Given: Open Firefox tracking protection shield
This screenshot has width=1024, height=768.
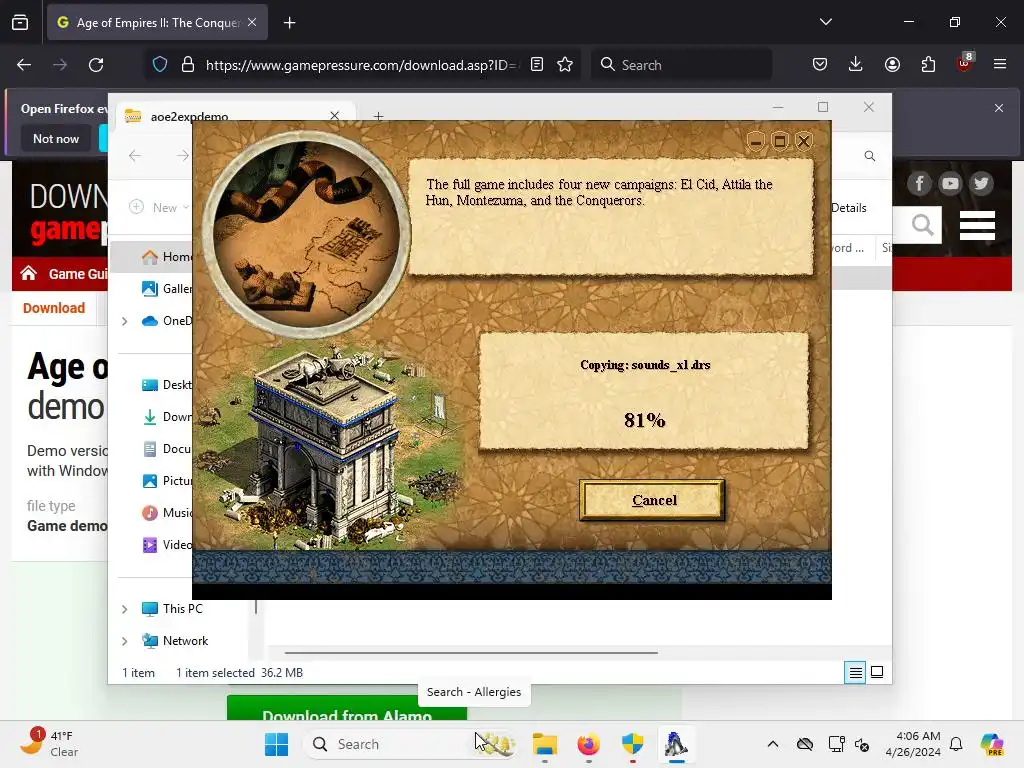Looking at the screenshot, I should tap(160, 65).
